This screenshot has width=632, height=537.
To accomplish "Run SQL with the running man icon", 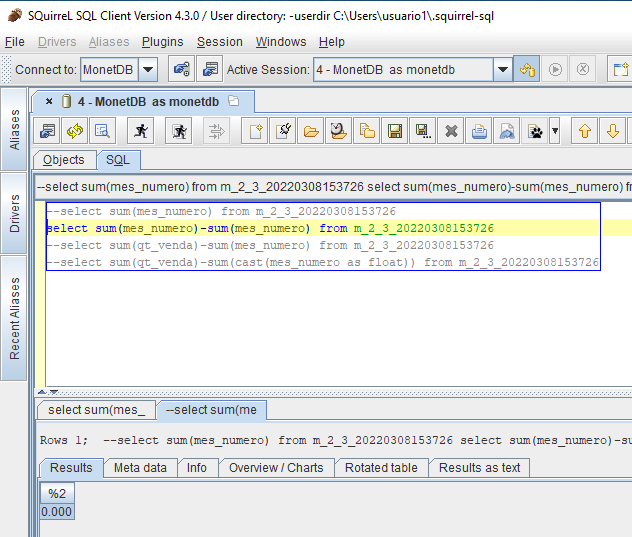I will [x=141, y=131].
